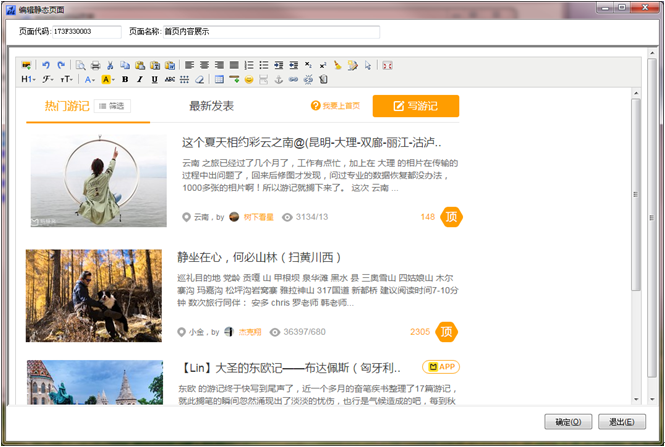Toggle bold formatting

coord(125,79)
